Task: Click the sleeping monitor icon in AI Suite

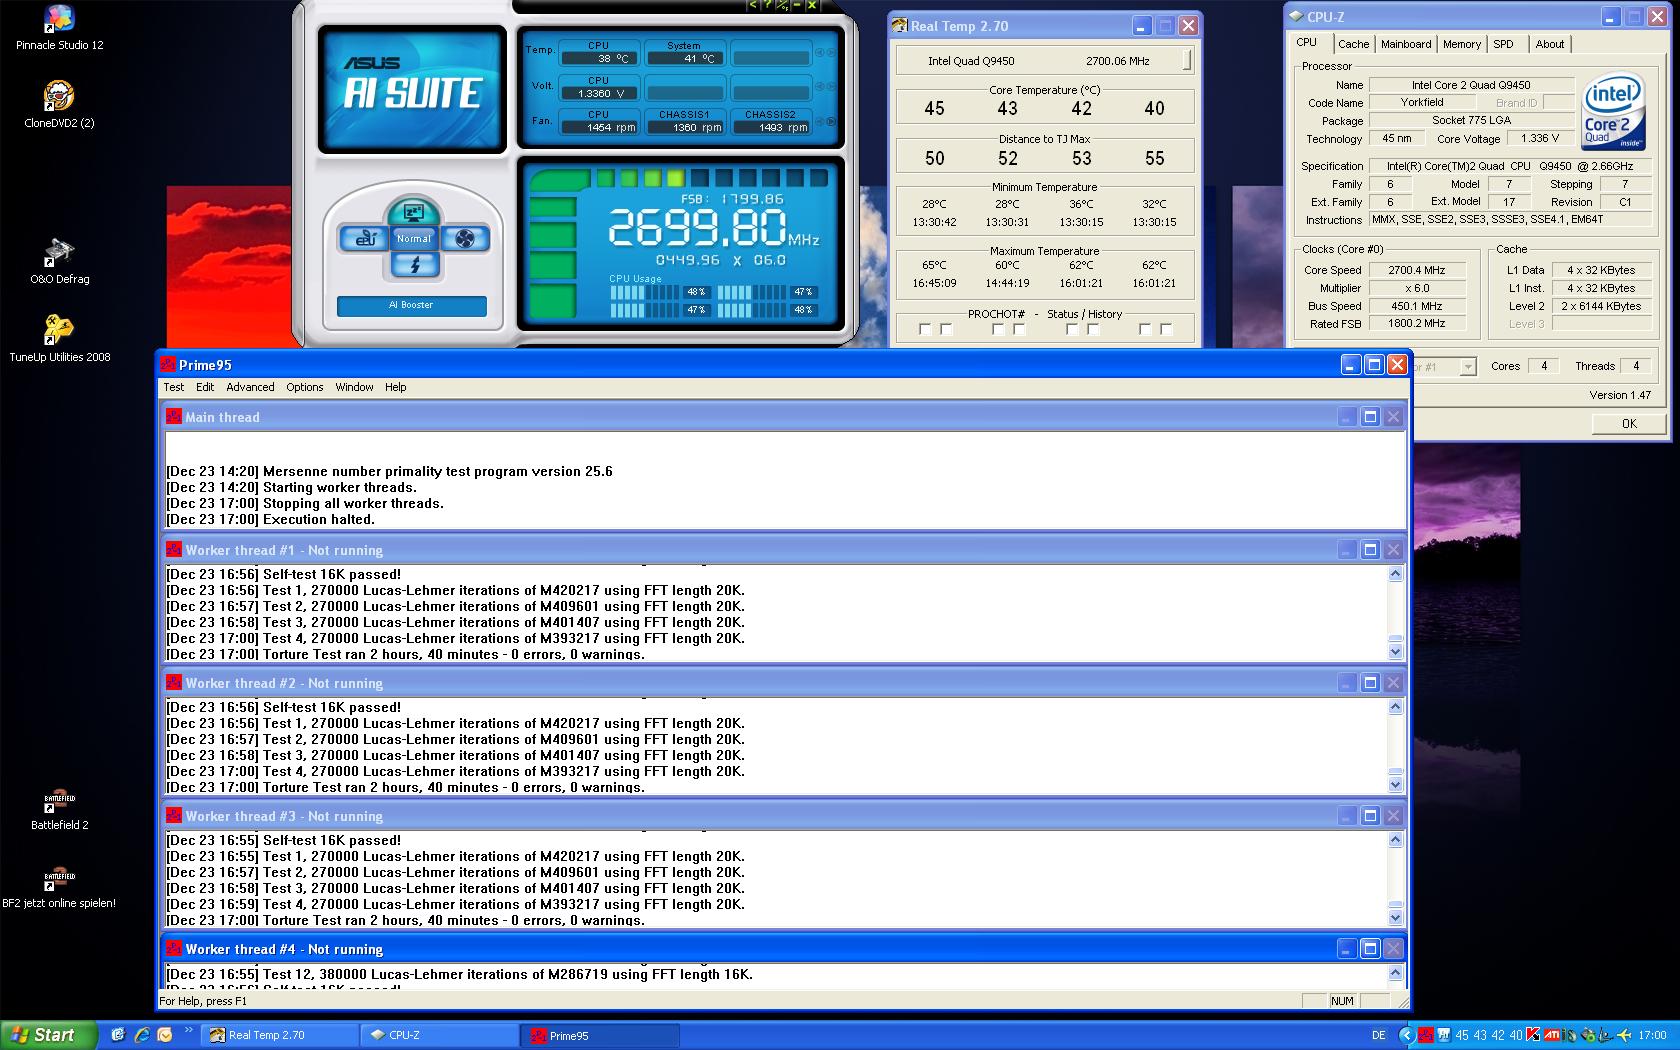Action: 414,212
